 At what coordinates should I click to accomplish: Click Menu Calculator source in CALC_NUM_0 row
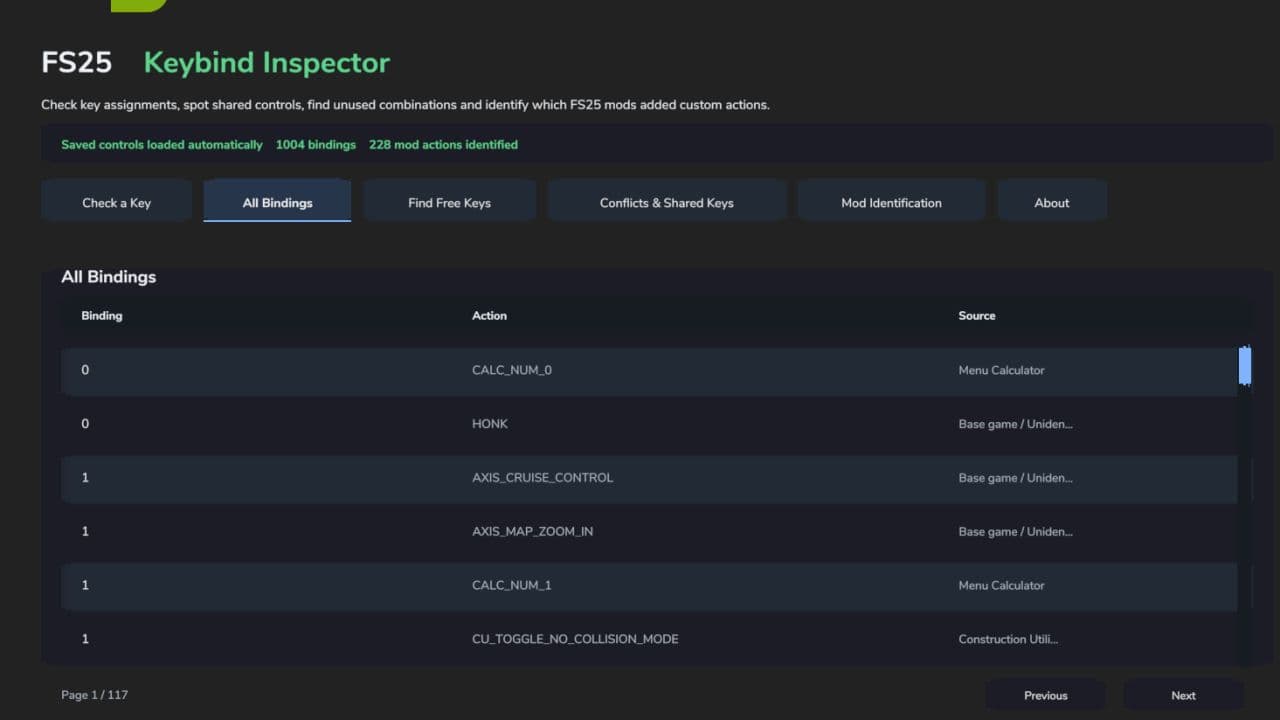[1001, 370]
